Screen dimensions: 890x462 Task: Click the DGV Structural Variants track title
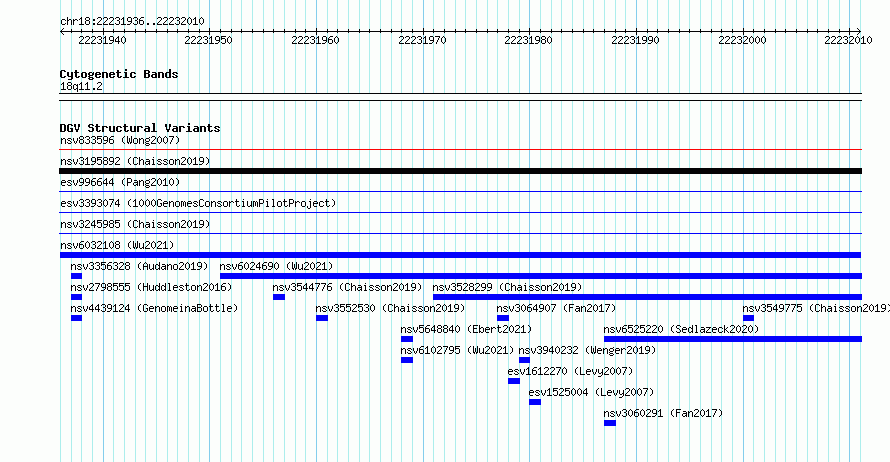pyautogui.click(x=140, y=128)
